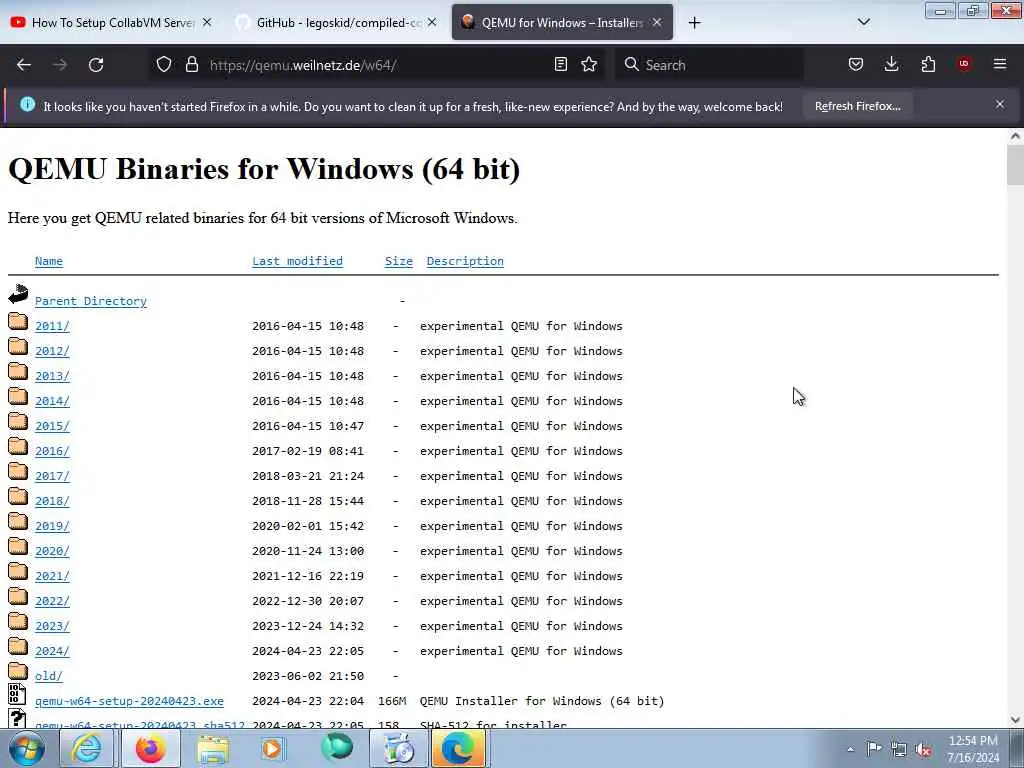Download qemu-w64-setup-20240423.exe

click(x=129, y=701)
